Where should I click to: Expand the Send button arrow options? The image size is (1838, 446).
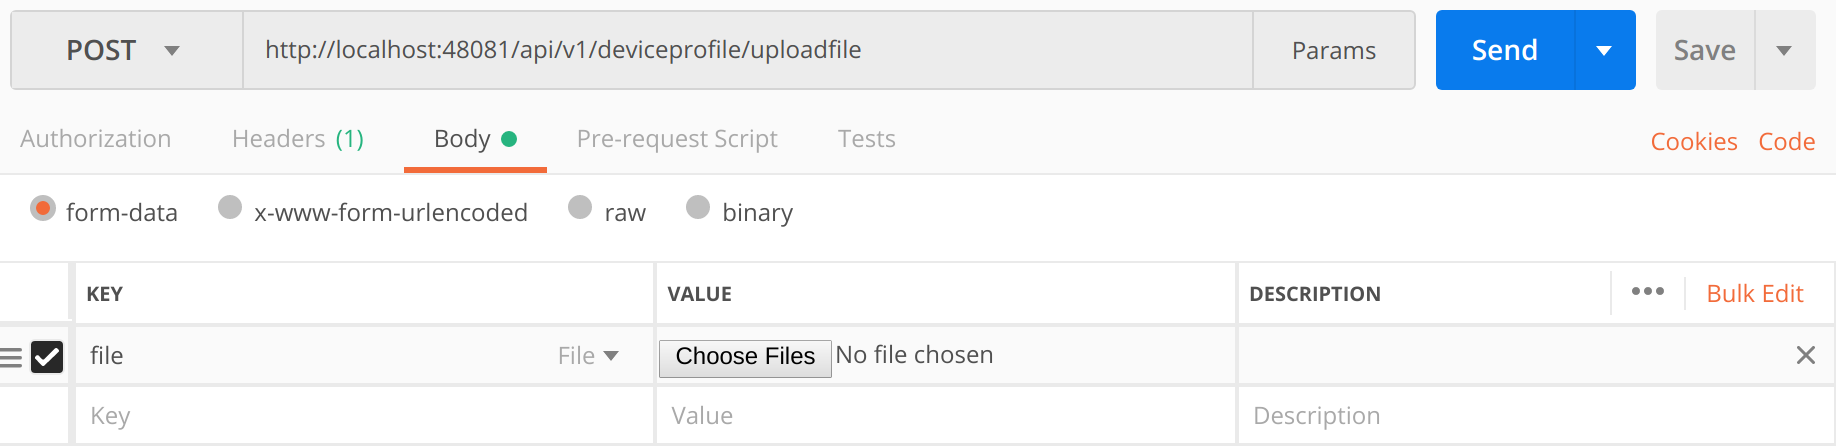[1604, 50]
